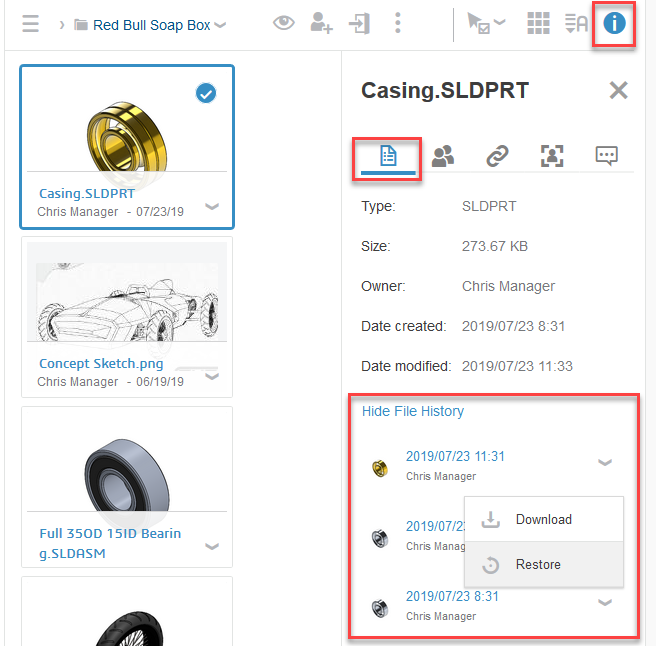Open the hamburger navigation menu
The image size is (656, 646).
click(31, 24)
